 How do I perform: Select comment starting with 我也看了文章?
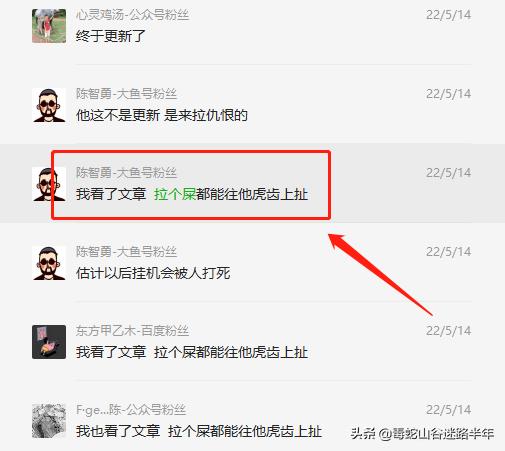199,431
